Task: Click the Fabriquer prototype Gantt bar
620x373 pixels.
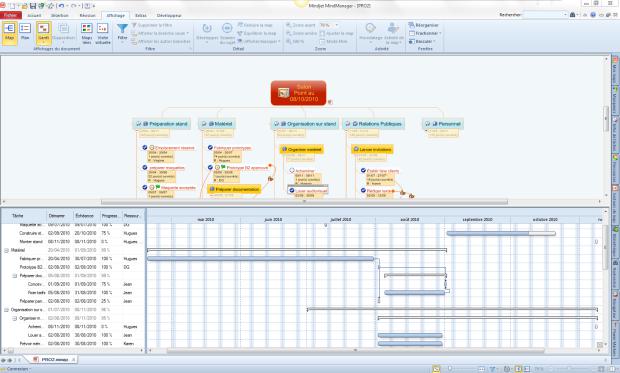Action: pos(261,259)
